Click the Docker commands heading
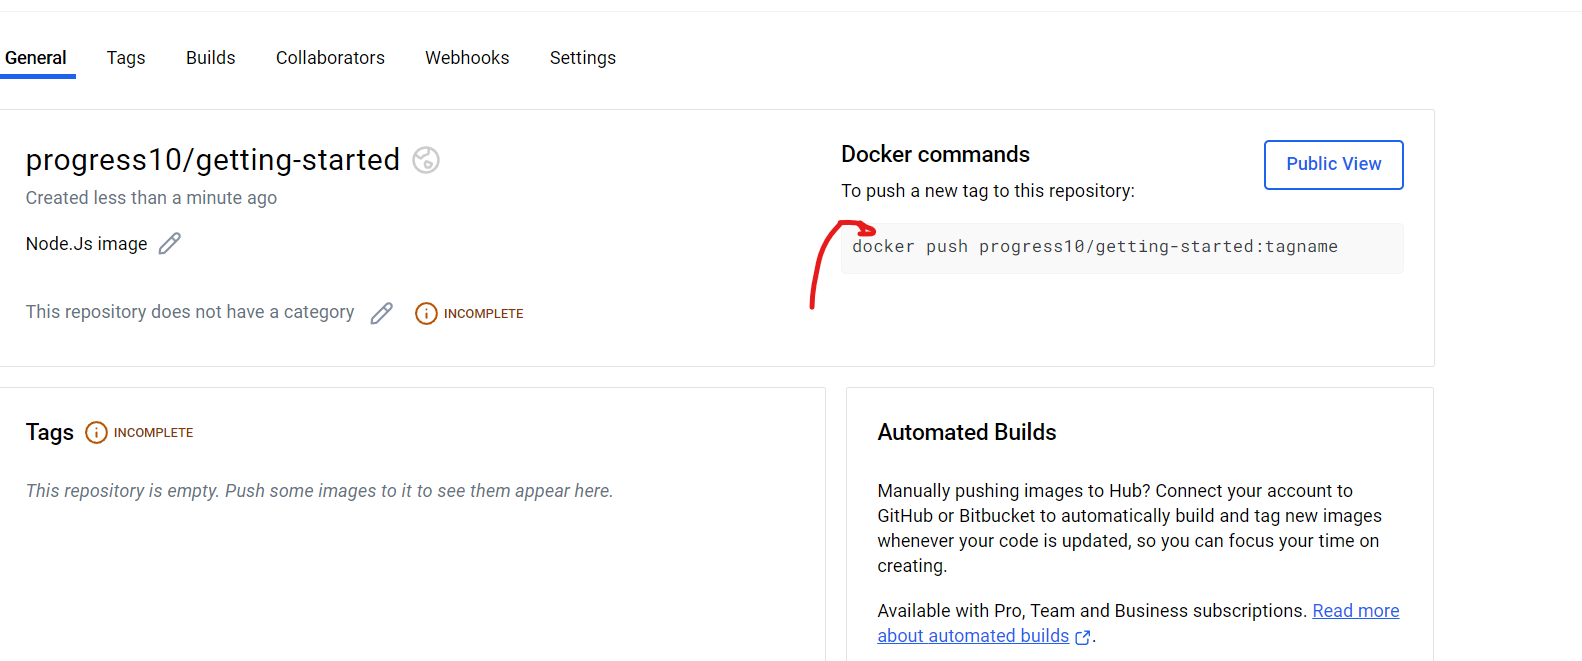This screenshot has width=1582, height=661. click(x=935, y=154)
